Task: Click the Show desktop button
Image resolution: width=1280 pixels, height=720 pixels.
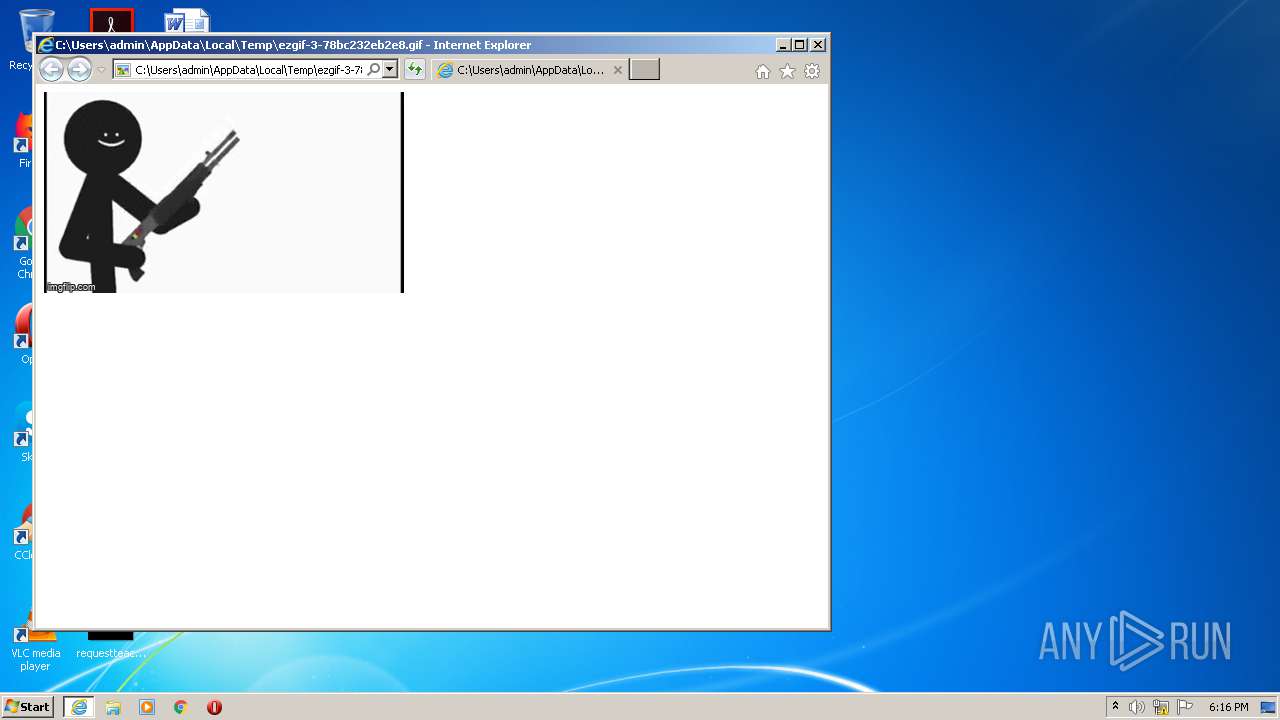Action: click(1268, 707)
